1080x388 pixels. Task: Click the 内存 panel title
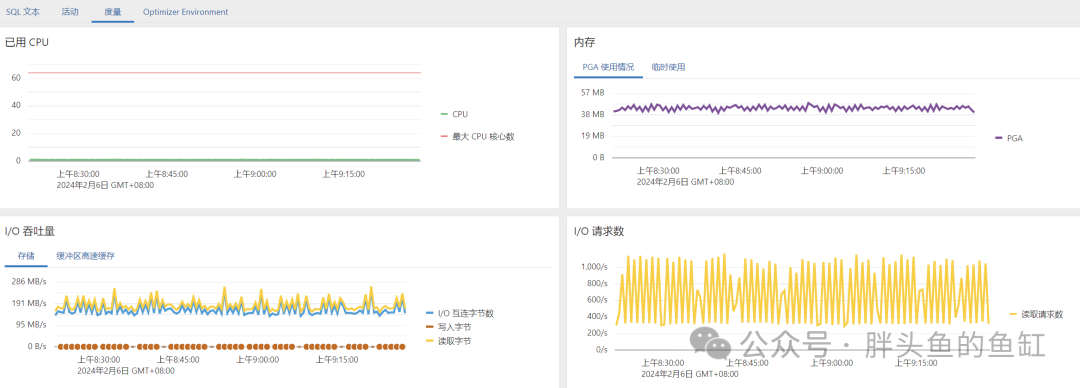584,42
